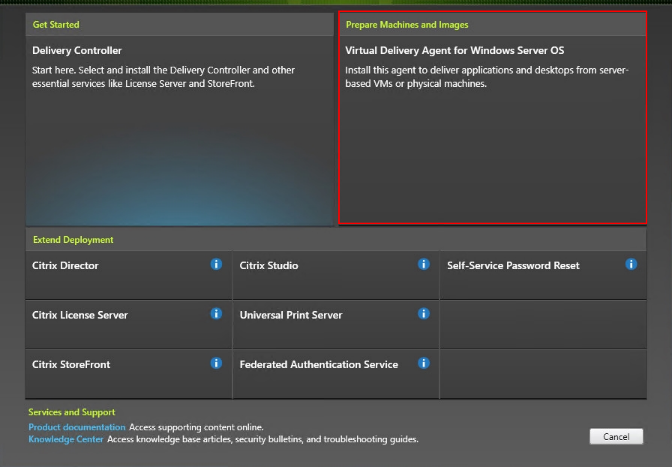The image size is (672, 467).
Task: Click the 'Install this agent to deliver' description
Action: [x=487, y=77]
